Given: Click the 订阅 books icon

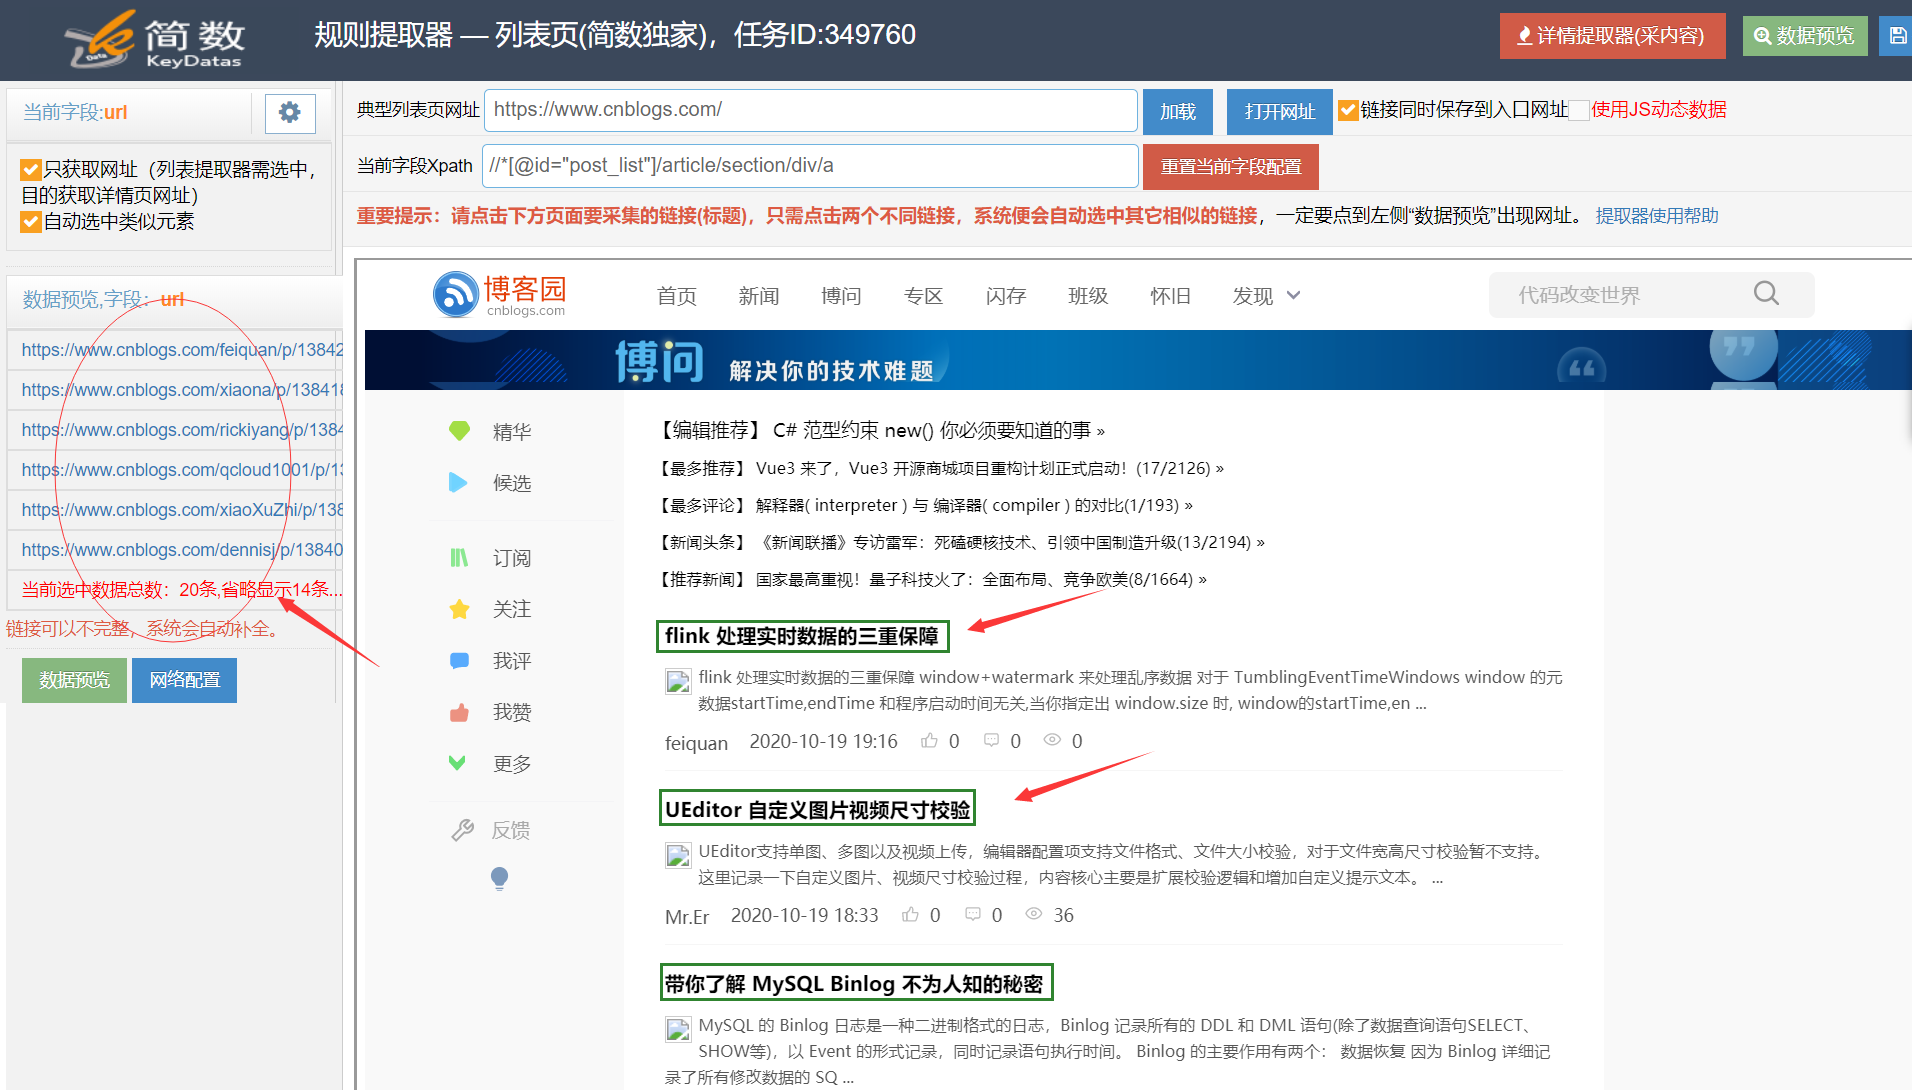Looking at the screenshot, I should 459,558.
